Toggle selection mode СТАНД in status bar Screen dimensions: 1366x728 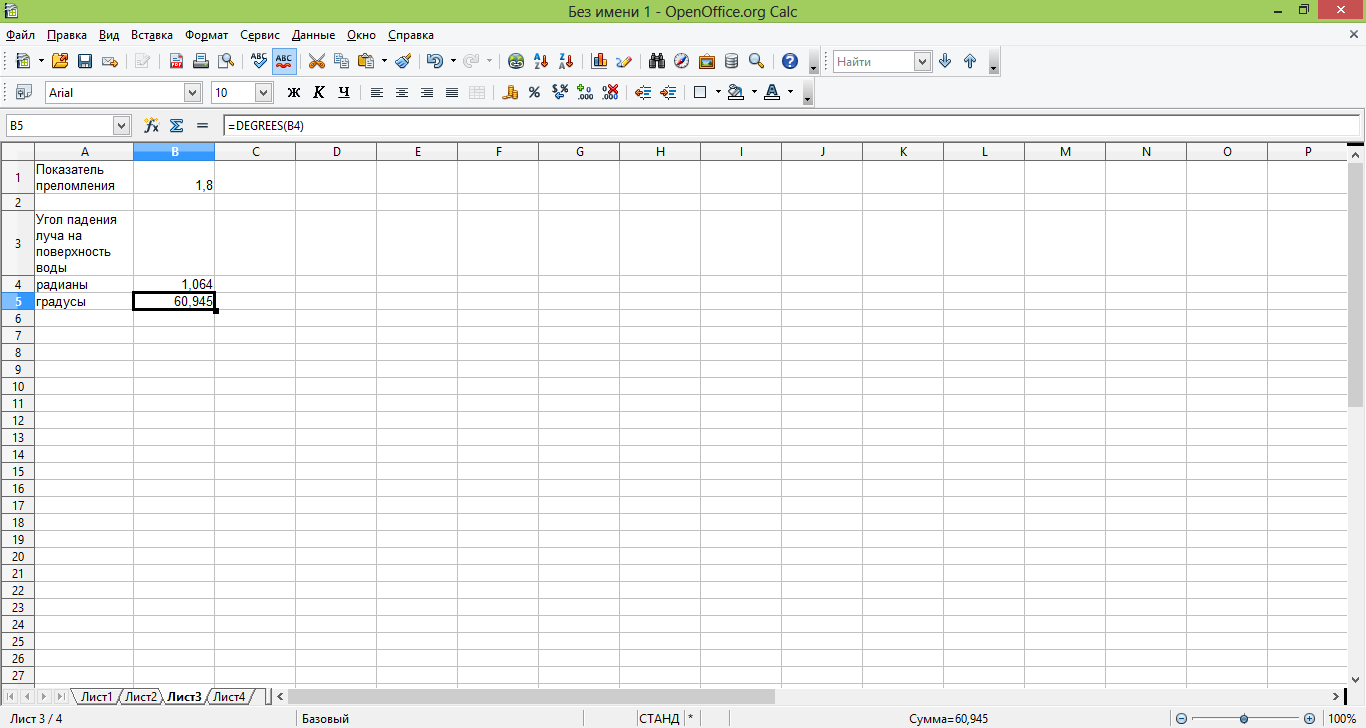pyautogui.click(x=659, y=718)
